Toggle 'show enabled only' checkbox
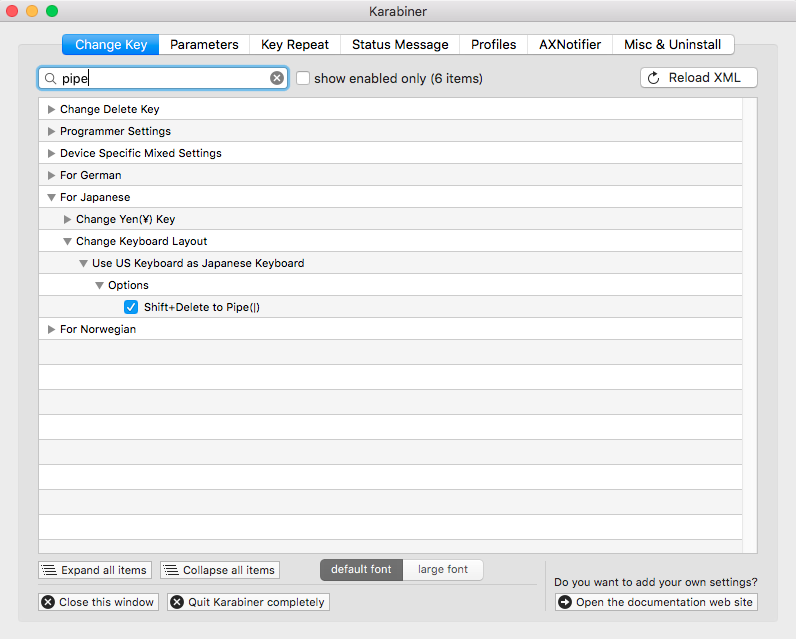Viewport: 796px width, 639px height. [x=303, y=78]
